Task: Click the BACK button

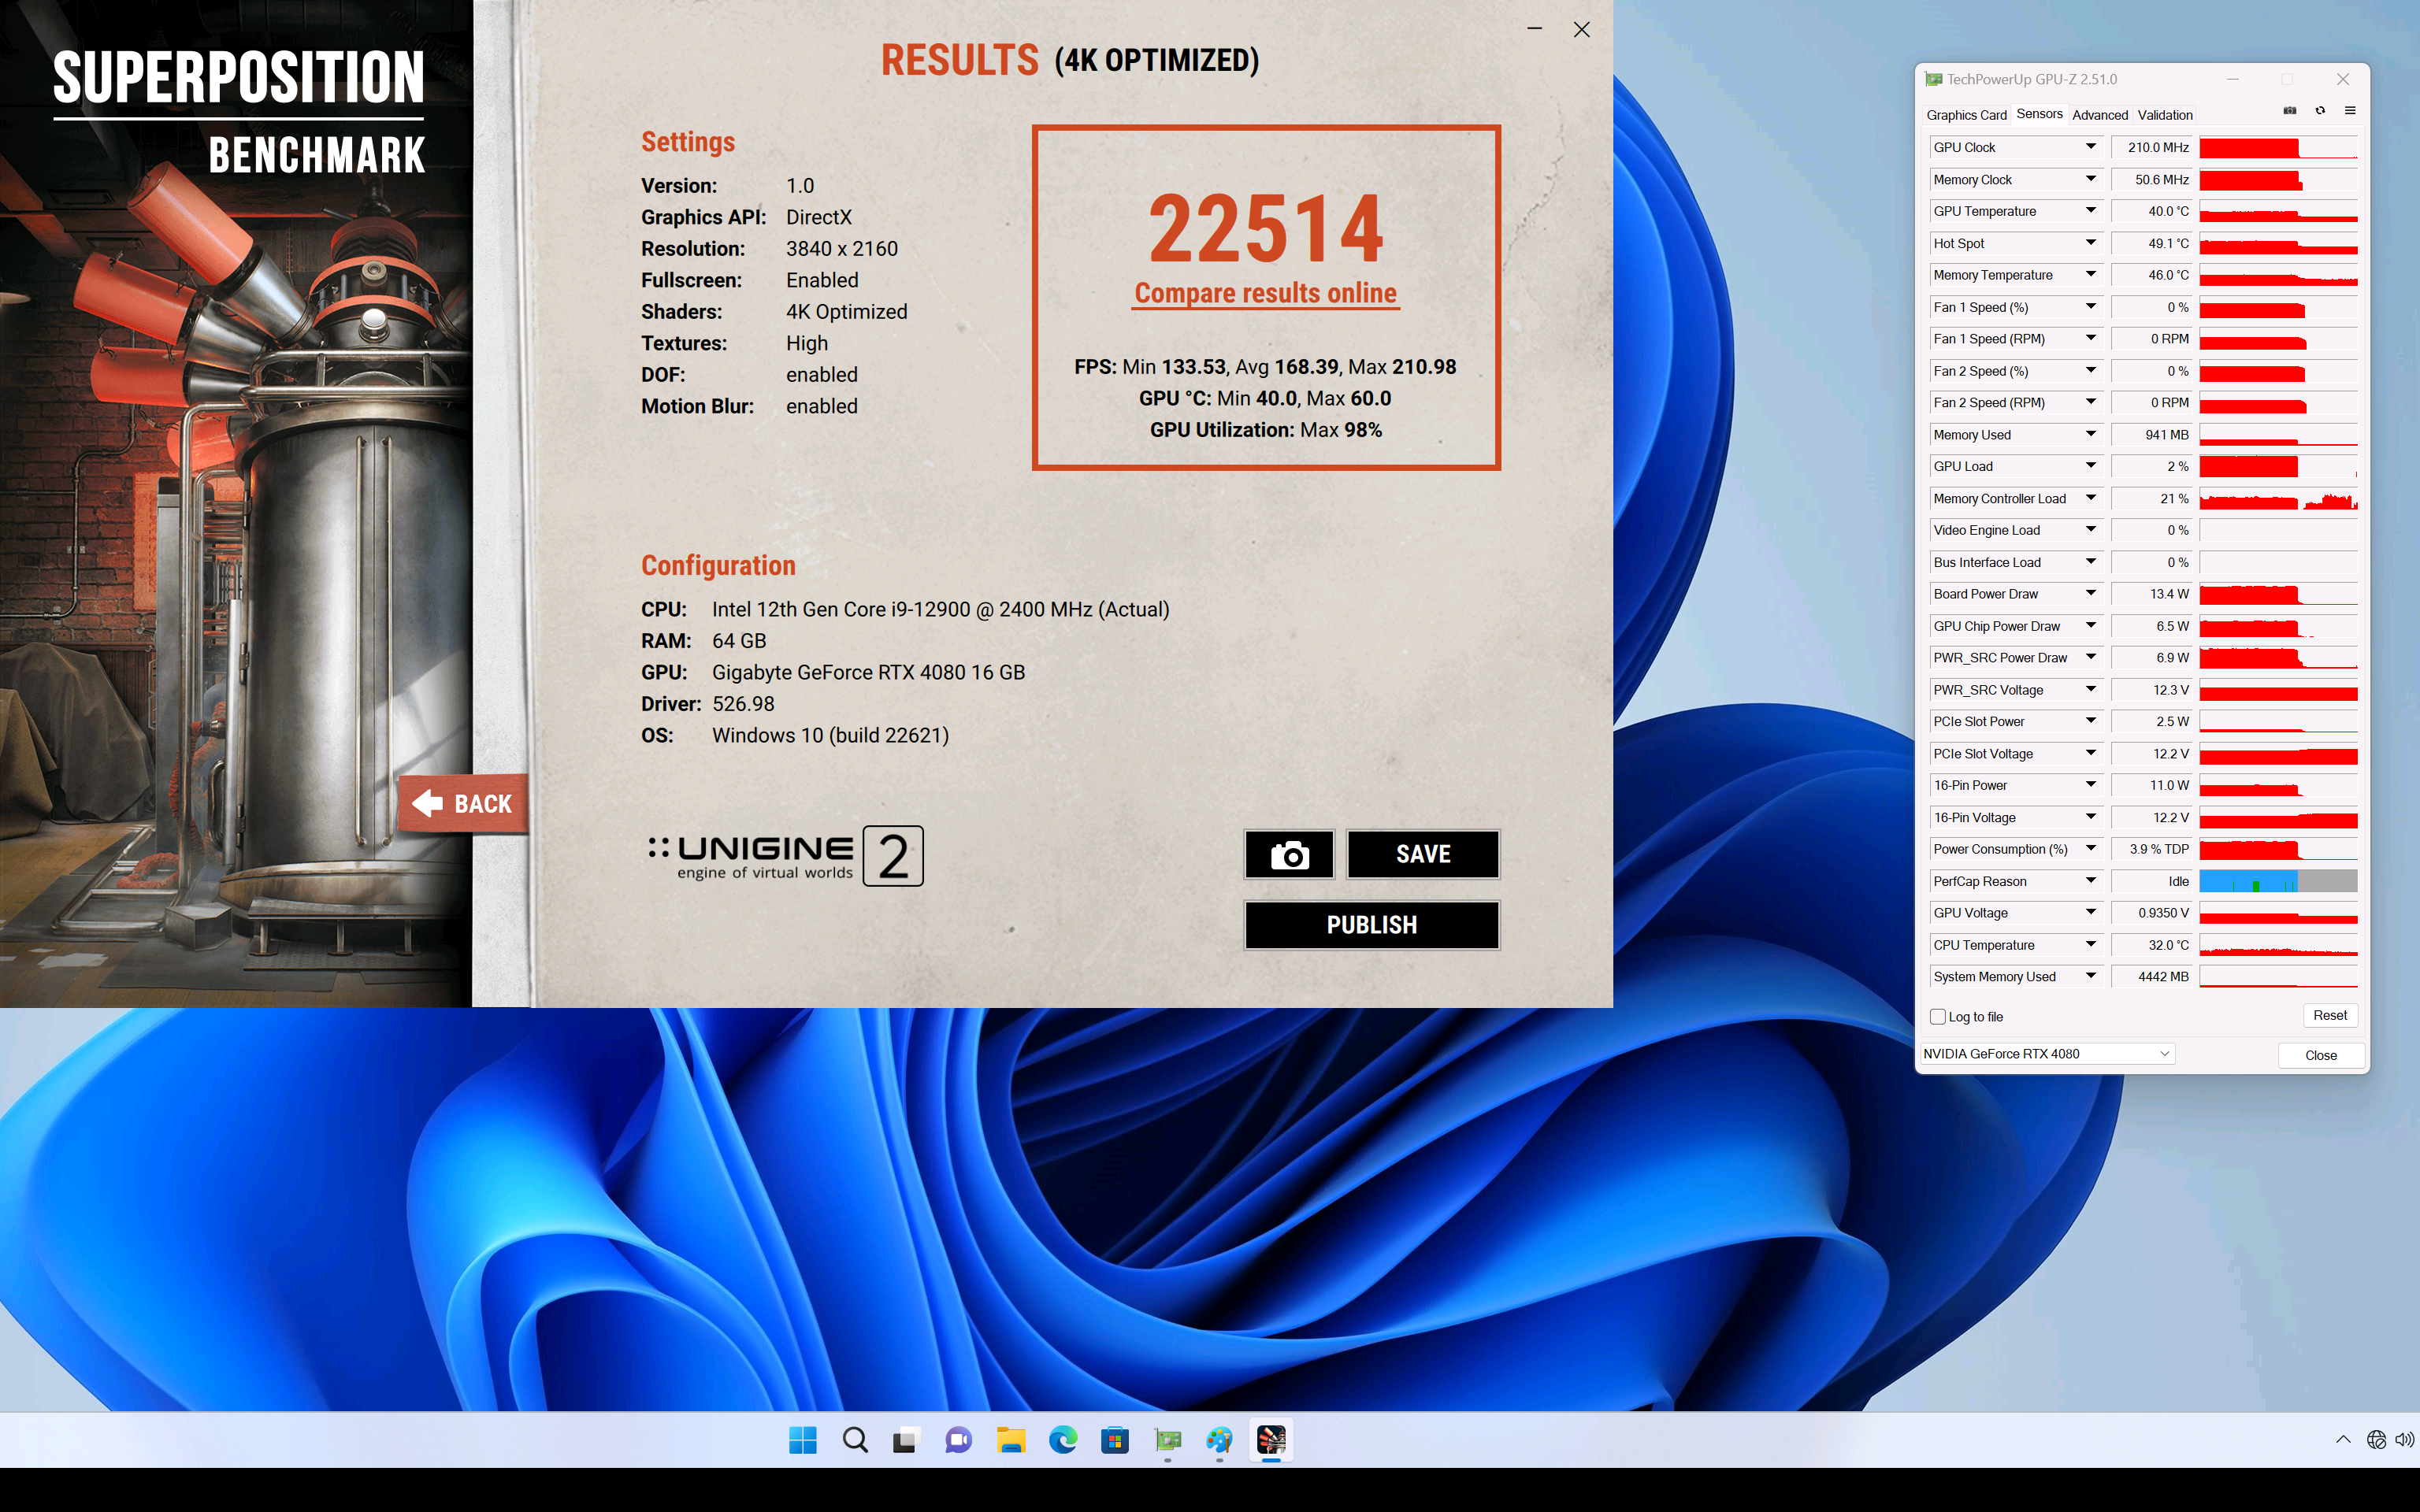Action: coord(463,803)
